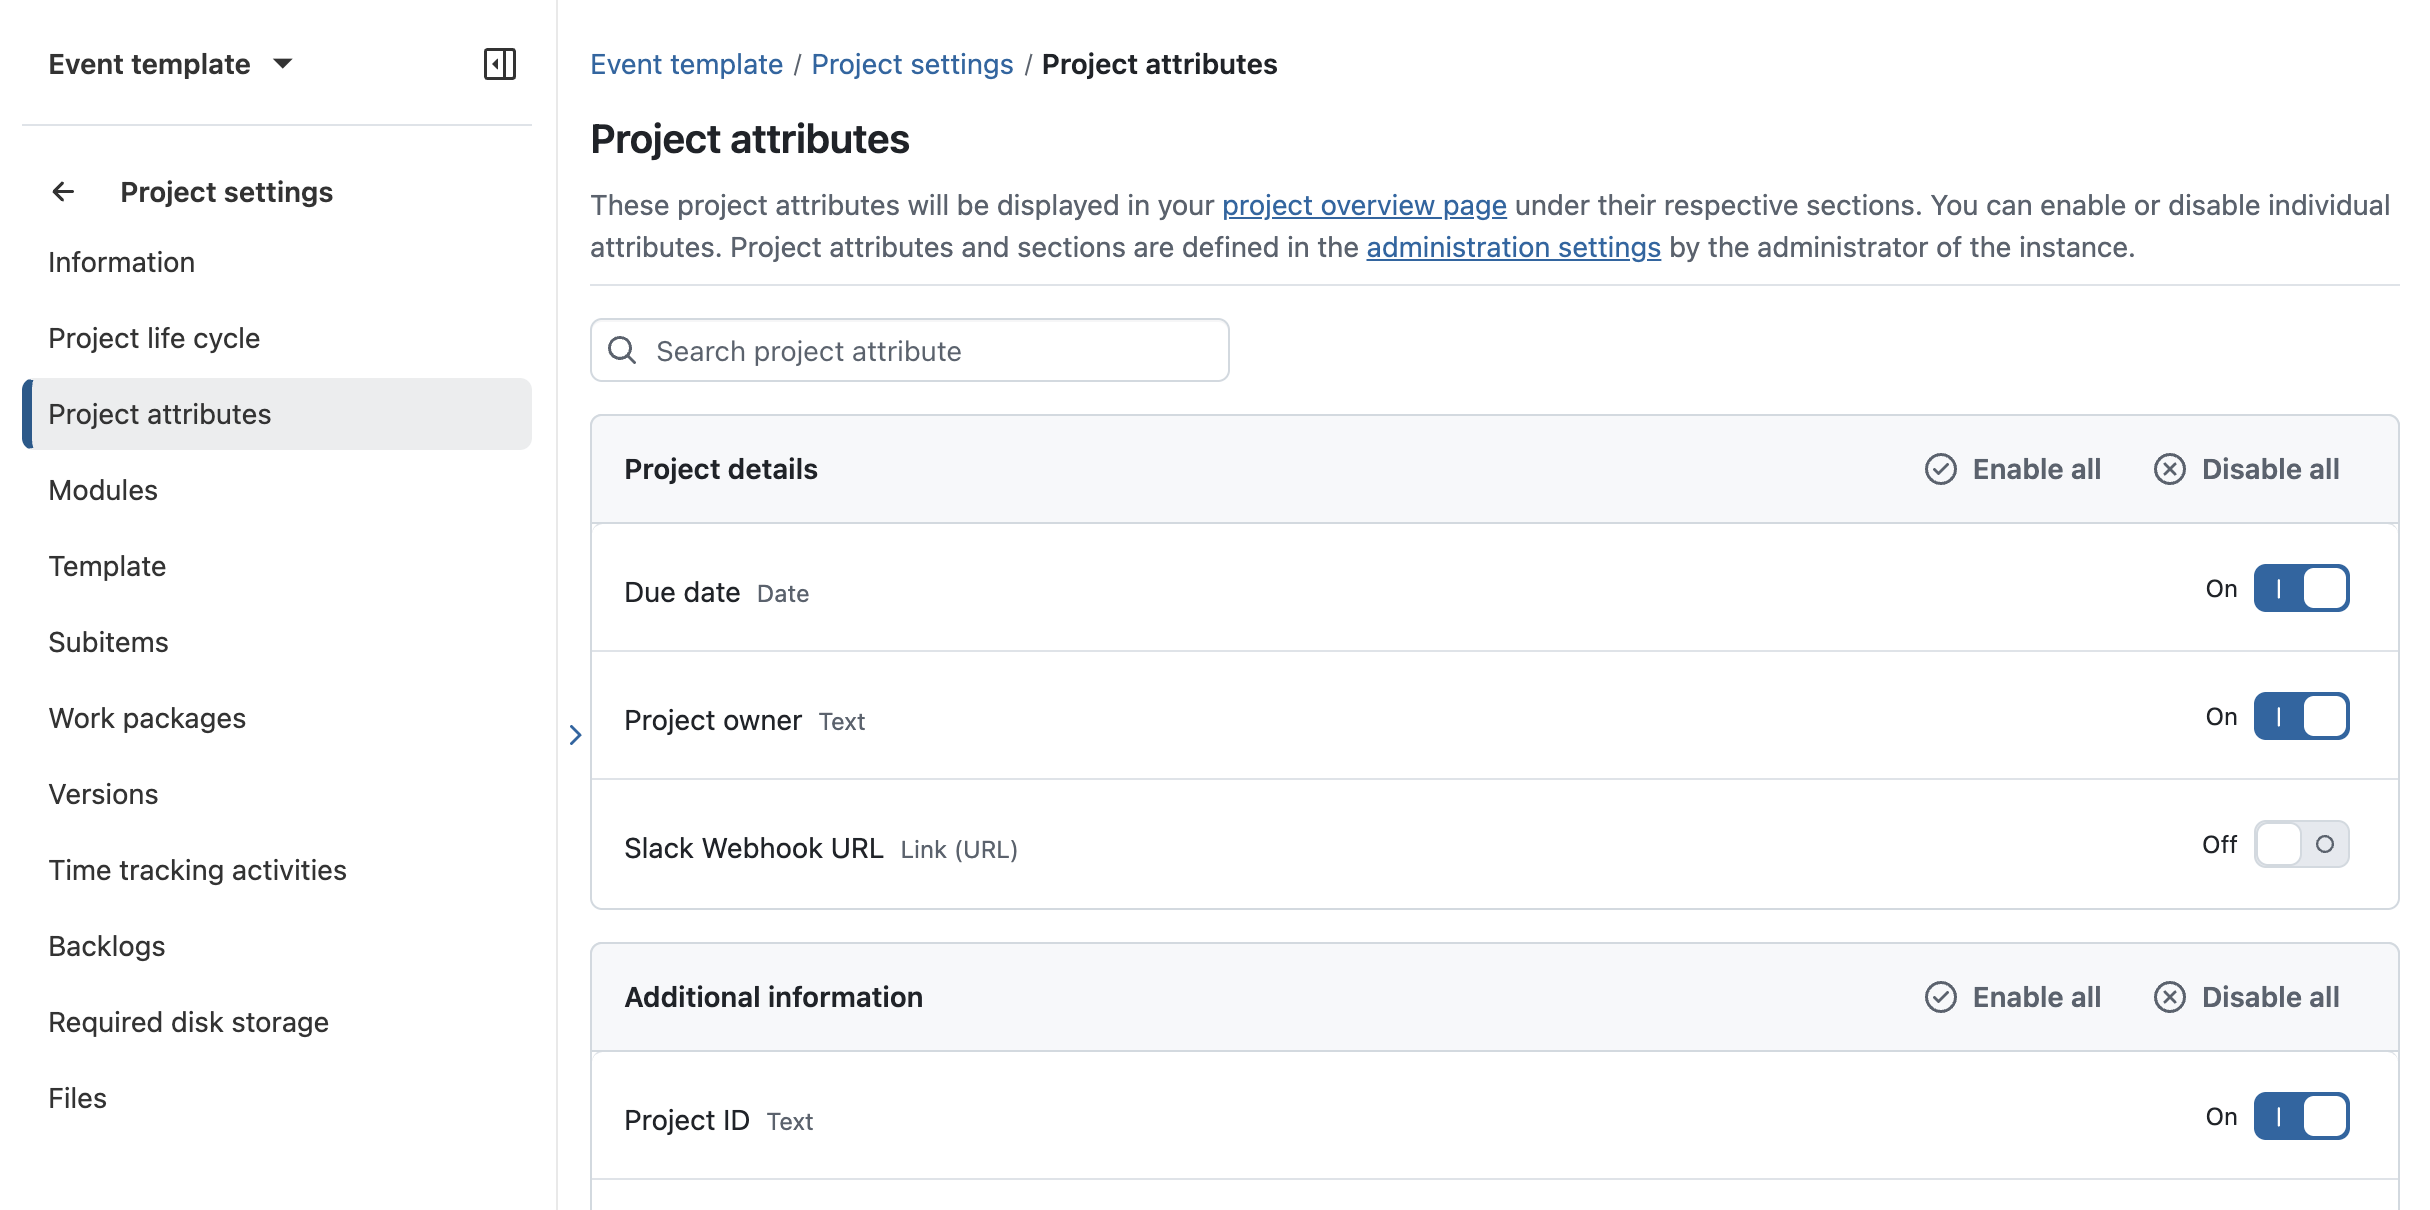Viewport: 2430px width, 1210px height.
Task: Click the circled X icon under Additional information Disable all
Action: (2170, 997)
